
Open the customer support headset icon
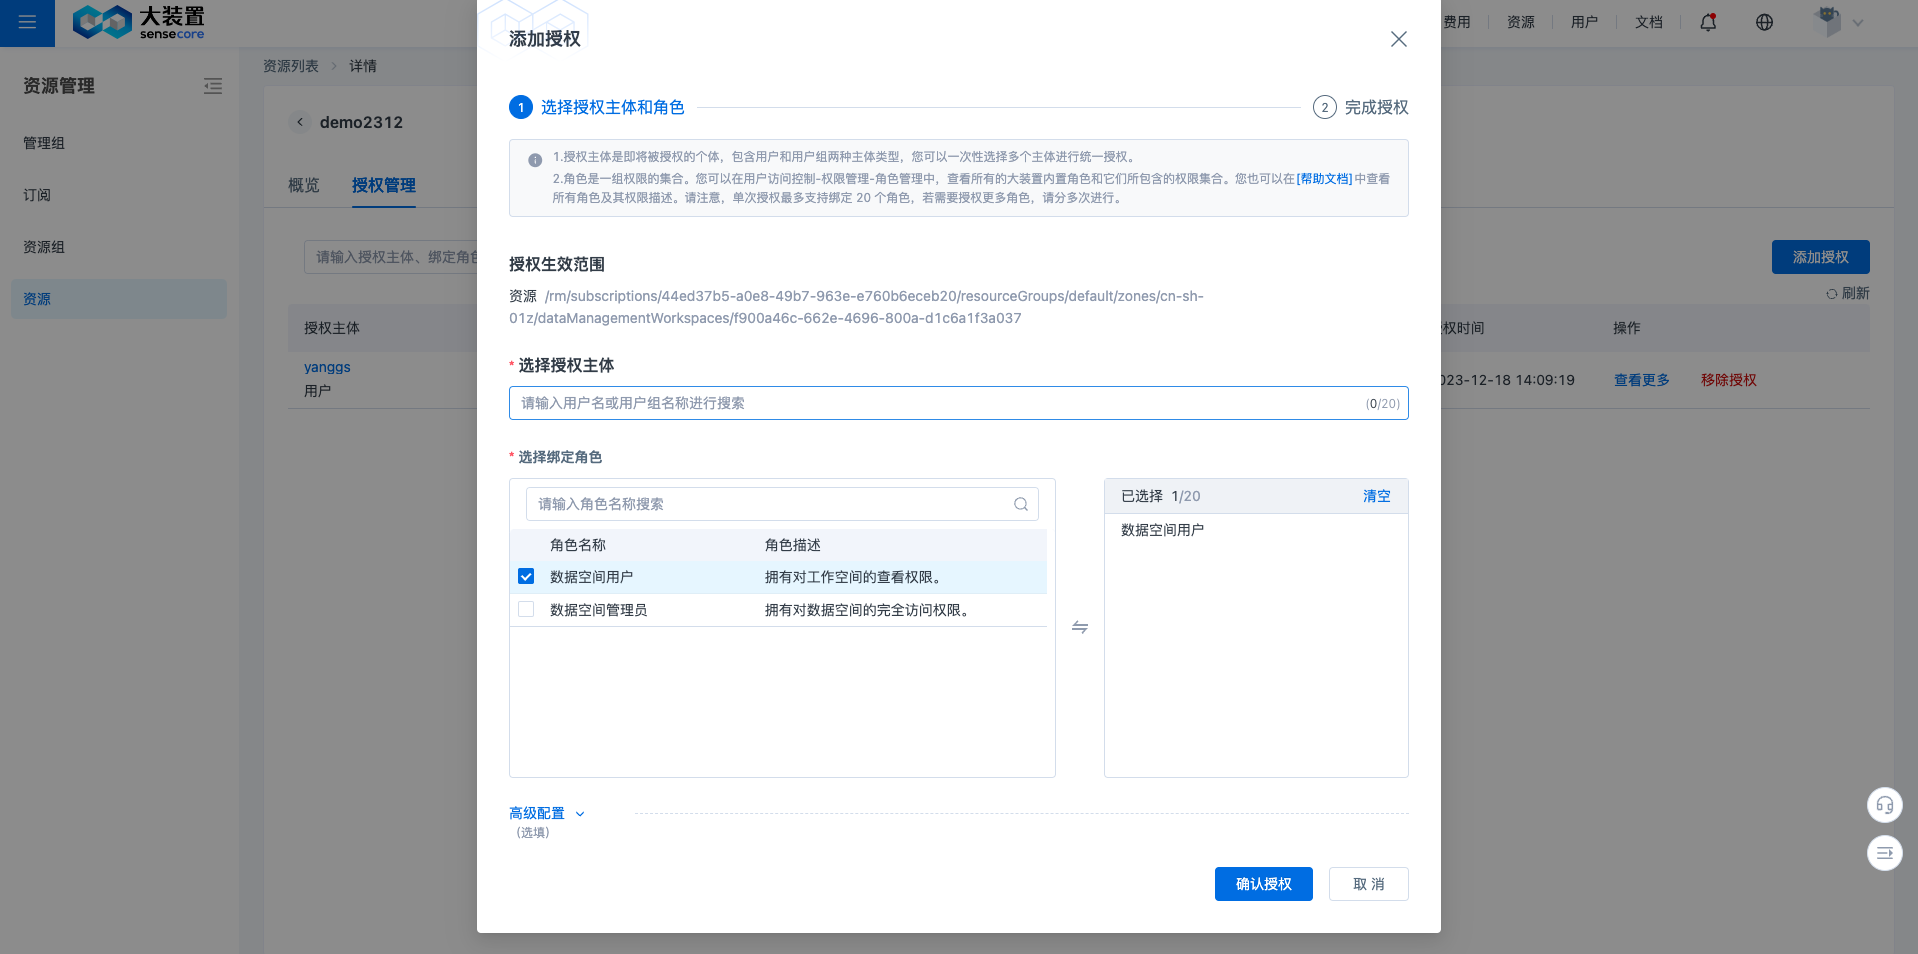click(1884, 804)
